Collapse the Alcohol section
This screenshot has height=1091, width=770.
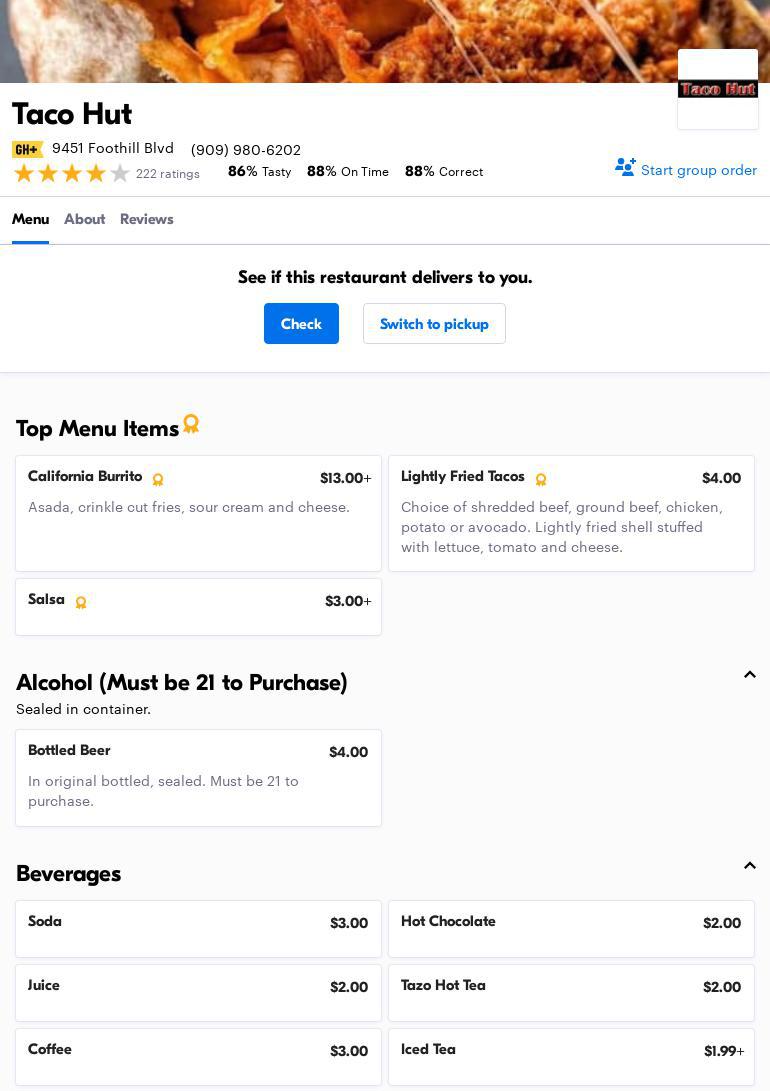pos(749,675)
